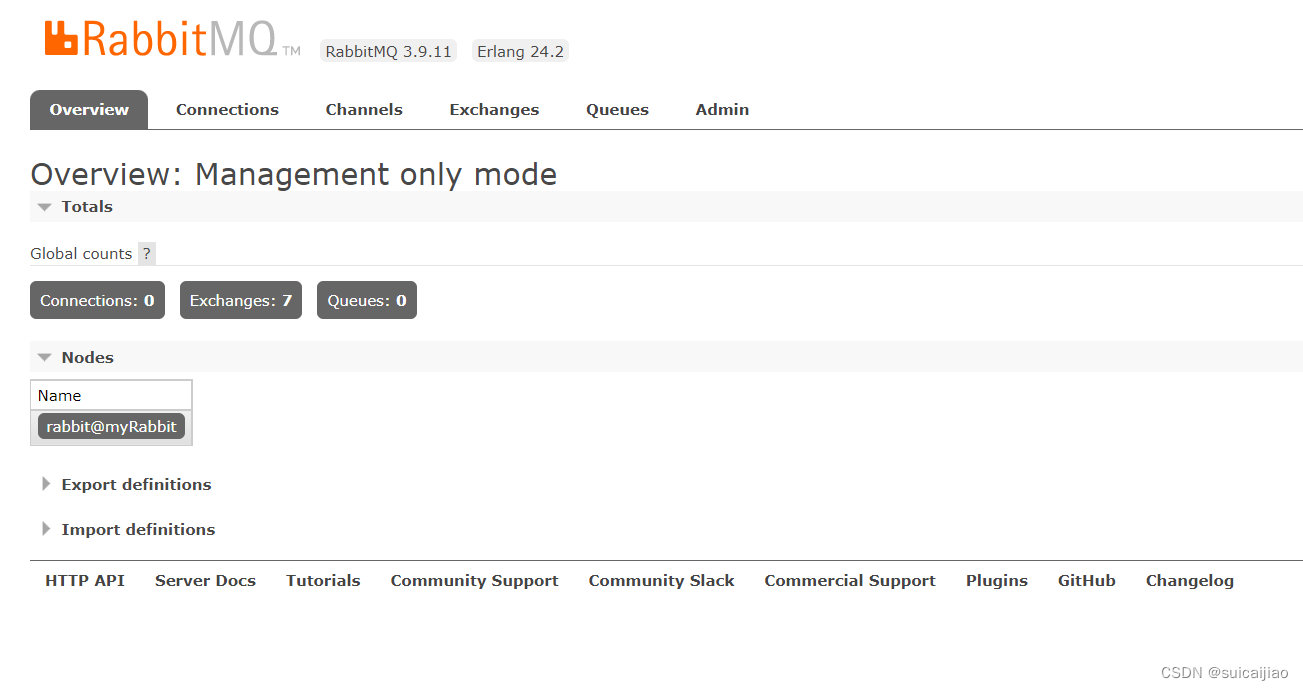Screen dimensions: 1303x690
Task: Switch to the Connections tab
Action: [x=227, y=109]
